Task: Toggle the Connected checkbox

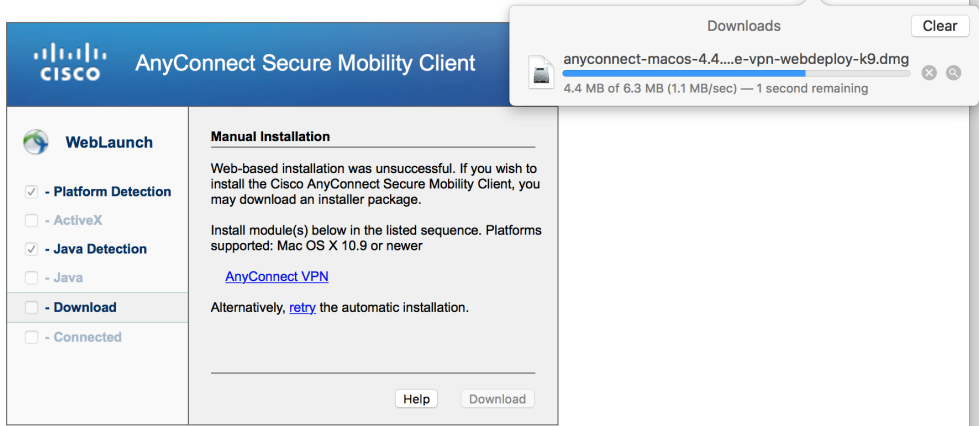Action: pos(31,337)
